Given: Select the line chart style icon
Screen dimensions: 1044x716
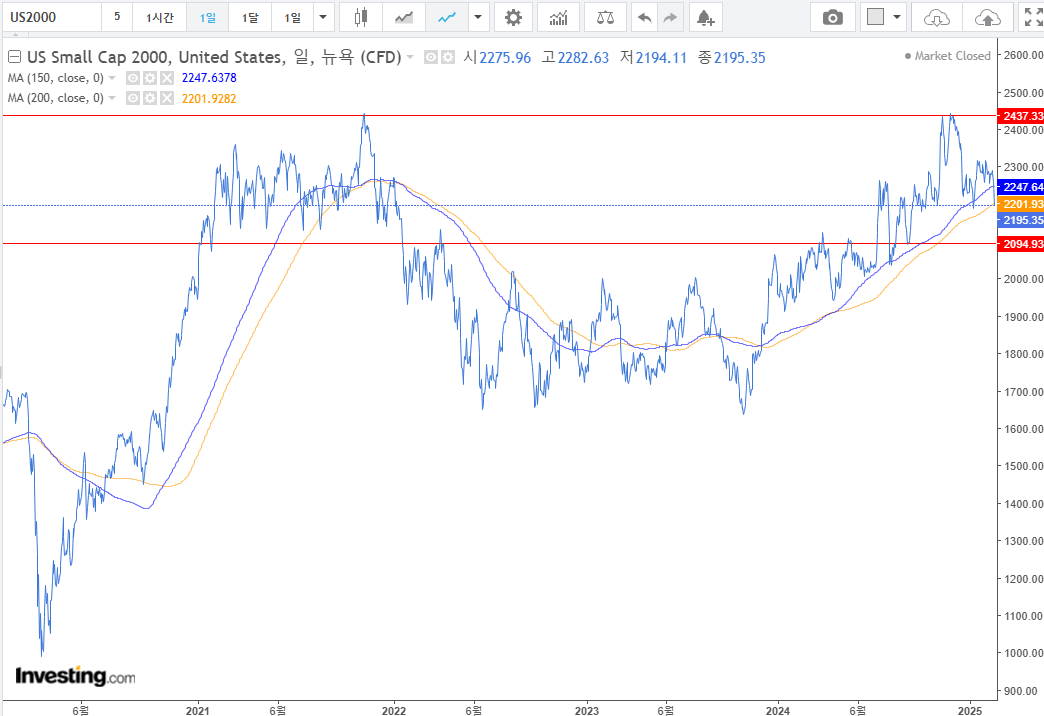Looking at the screenshot, I should coord(447,17).
